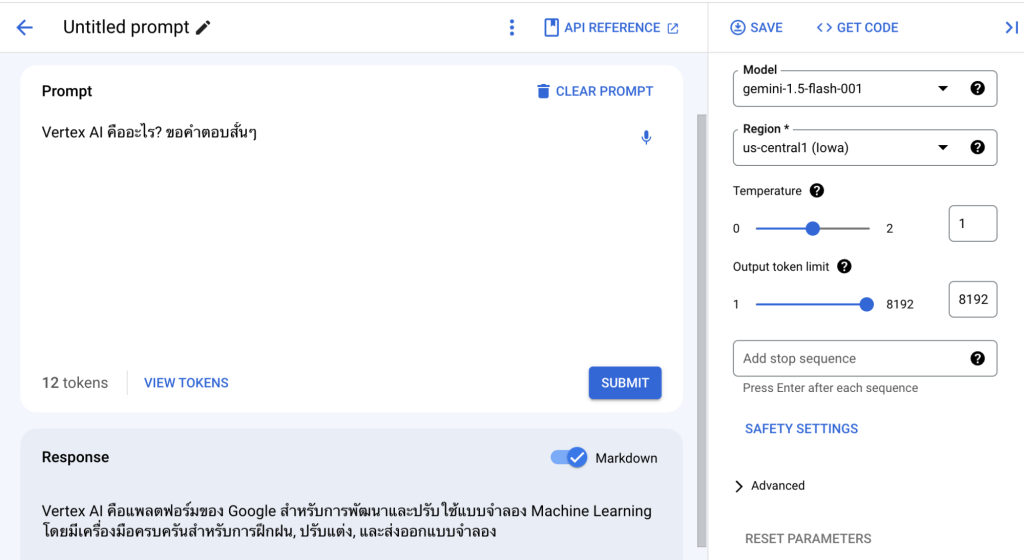Toggle the Markdown switch off
The width and height of the screenshot is (1024, 560).
[569, 458]
